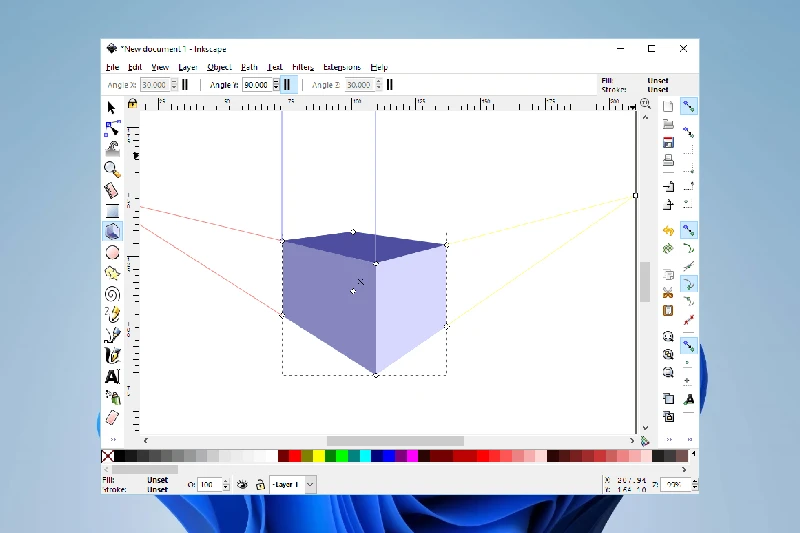The height and width of the screenshot is (533, 800).
Task: Click the Angle Y input field
Action: tap(255, 86)
